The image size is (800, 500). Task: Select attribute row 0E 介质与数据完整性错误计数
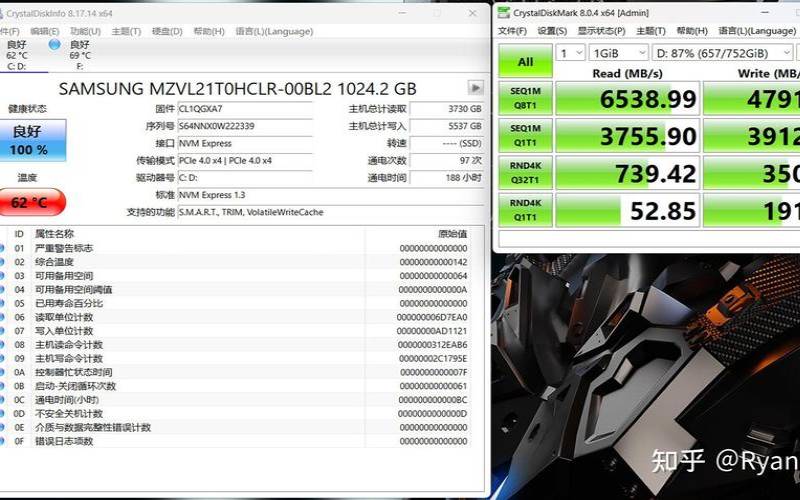235,427
